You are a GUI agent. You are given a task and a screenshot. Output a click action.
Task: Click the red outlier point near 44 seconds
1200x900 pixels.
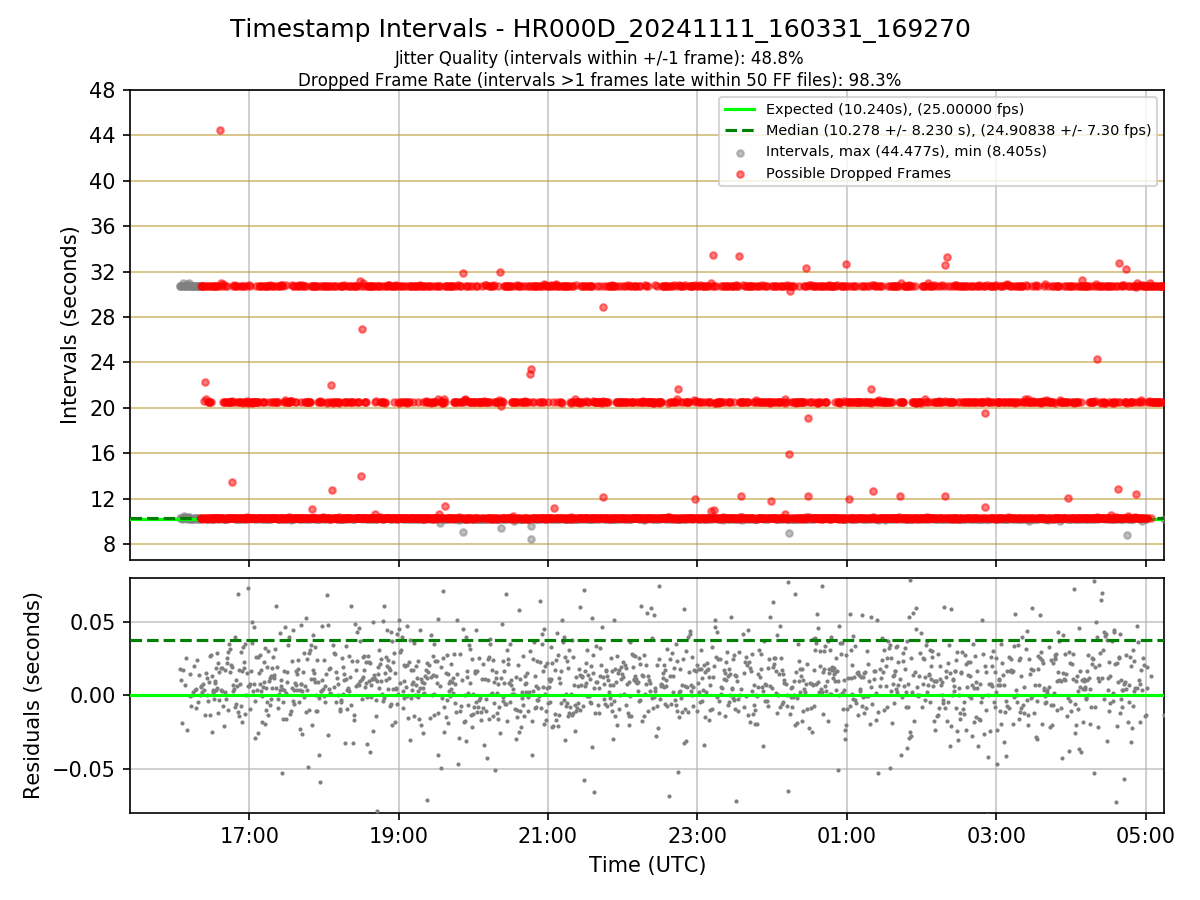[x=220, y=130]
